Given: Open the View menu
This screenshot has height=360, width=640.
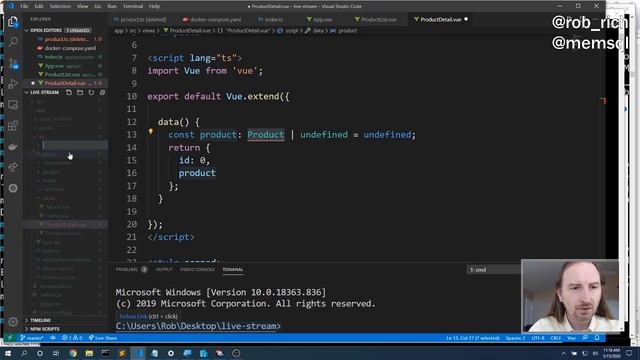Looking at the screenshot, I should click(82, 6).
